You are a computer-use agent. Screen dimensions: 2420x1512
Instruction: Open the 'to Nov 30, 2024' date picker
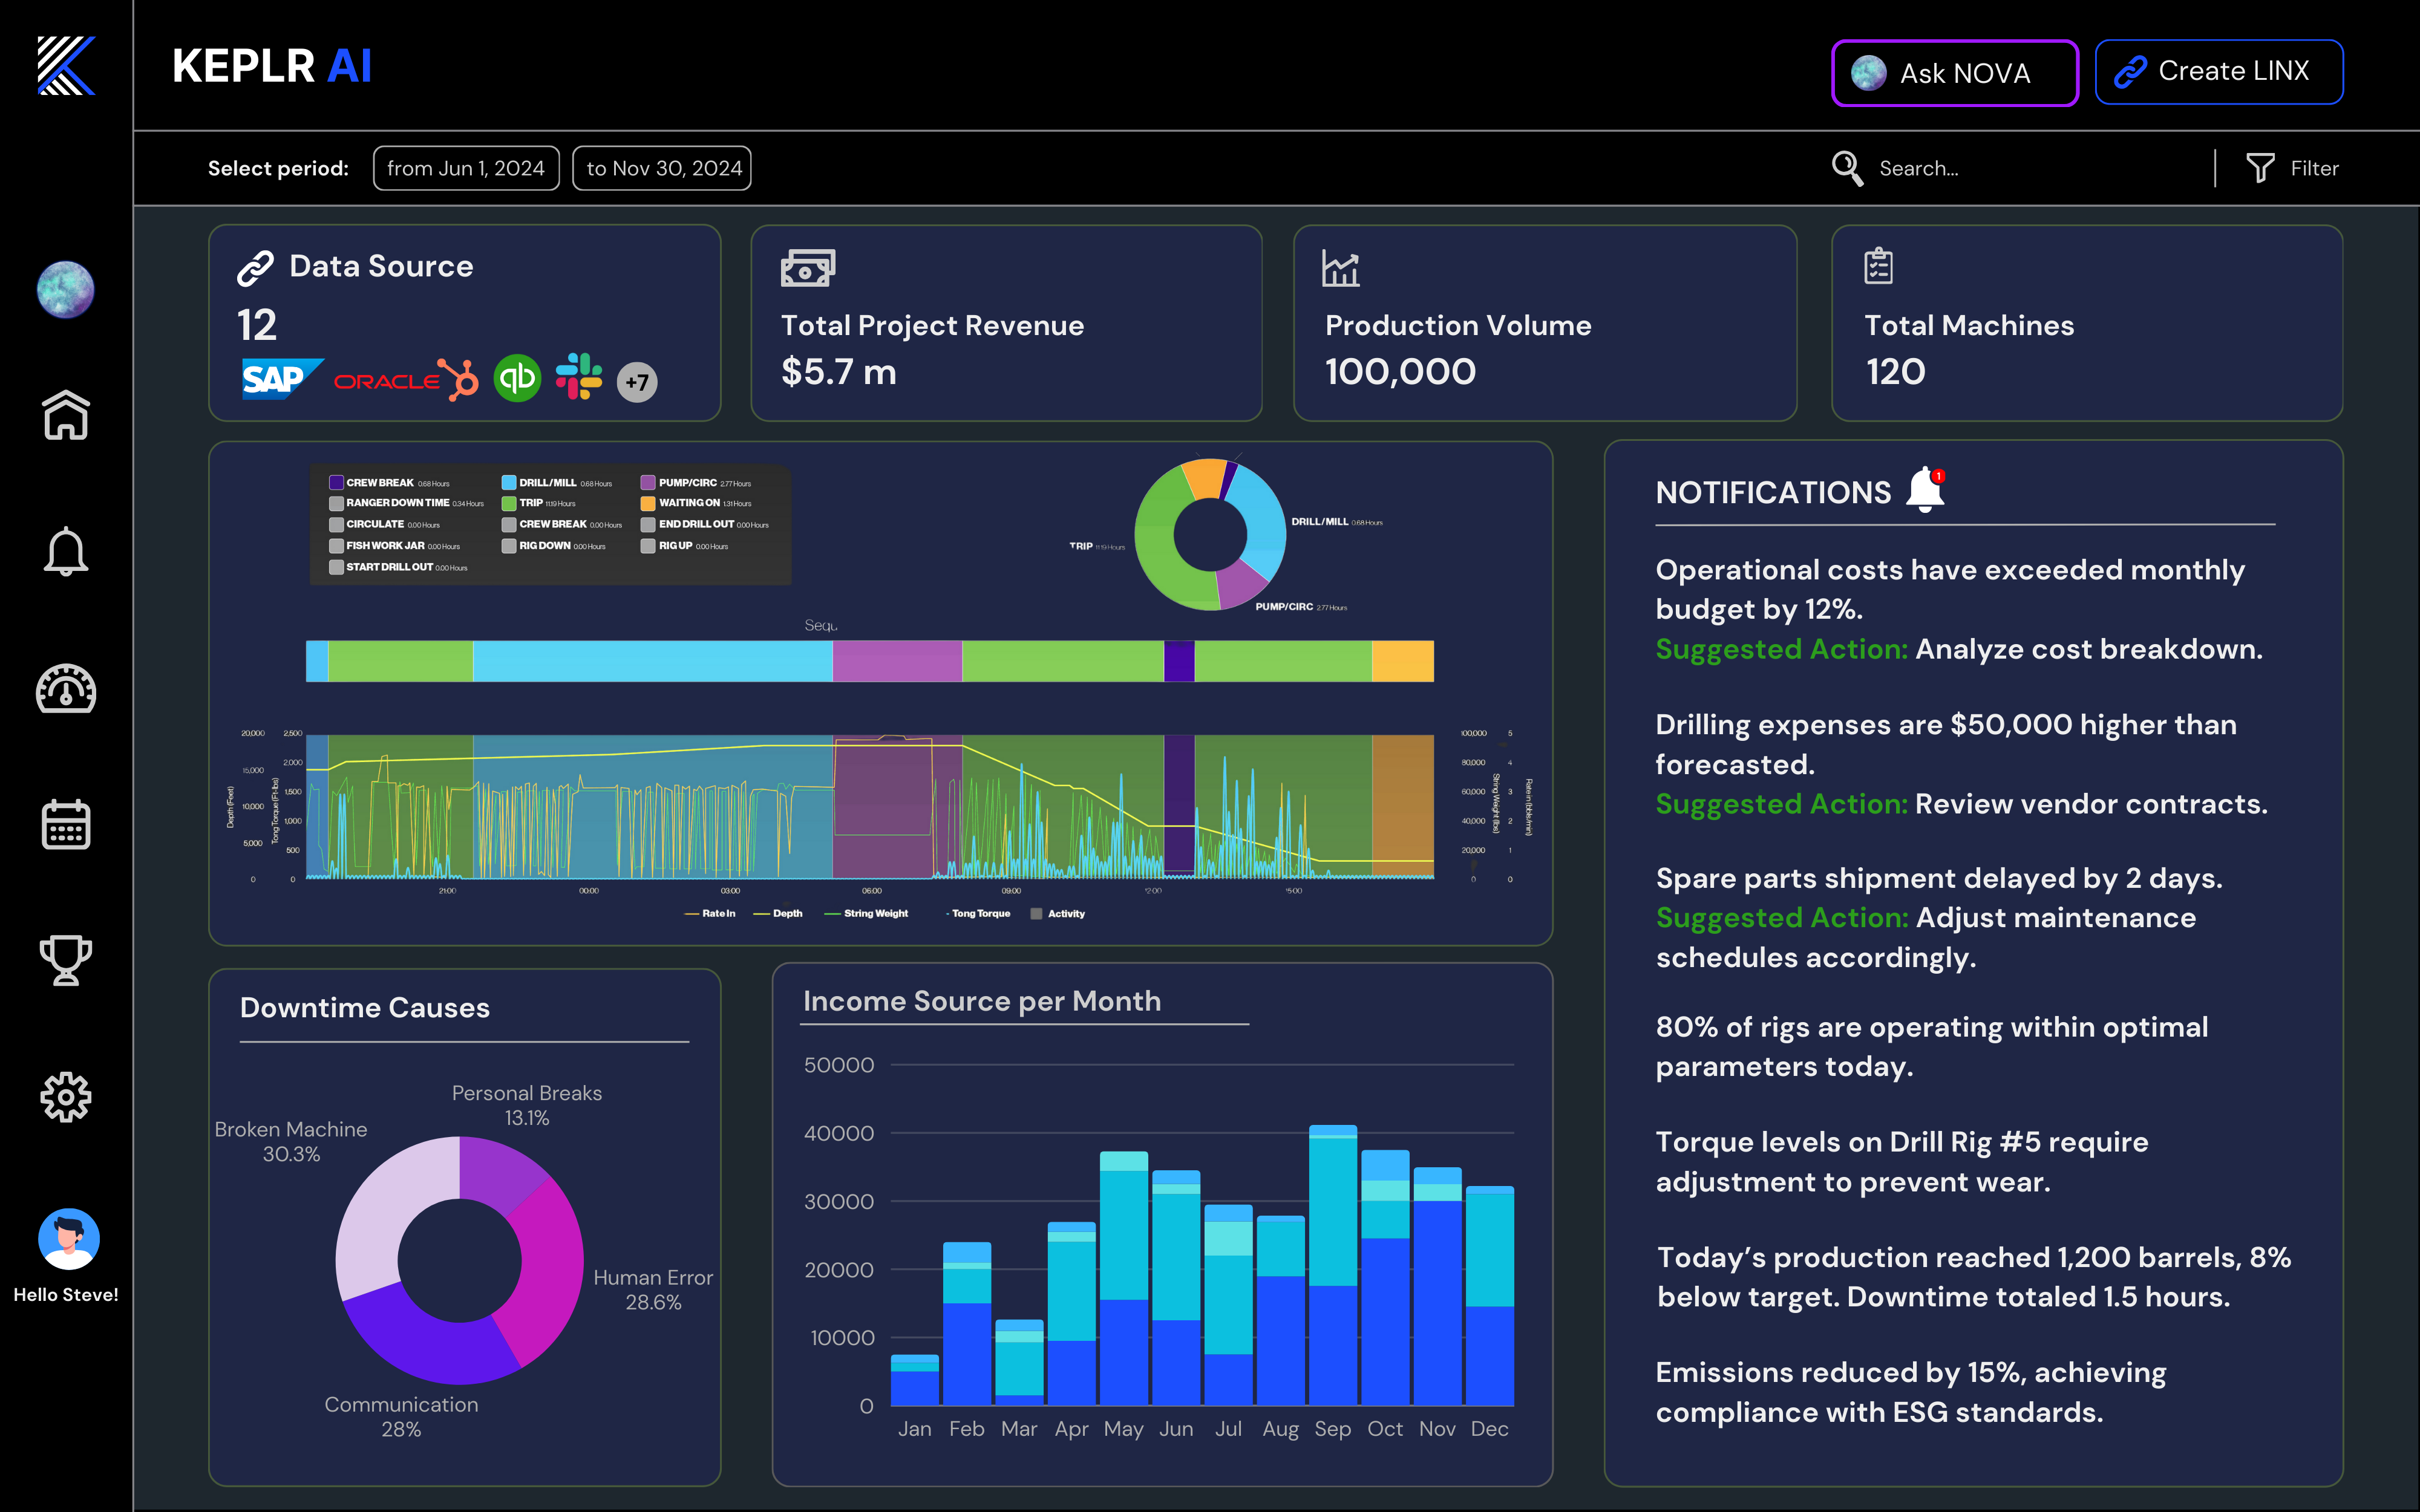pyautogui.click(x=662, y=168)
